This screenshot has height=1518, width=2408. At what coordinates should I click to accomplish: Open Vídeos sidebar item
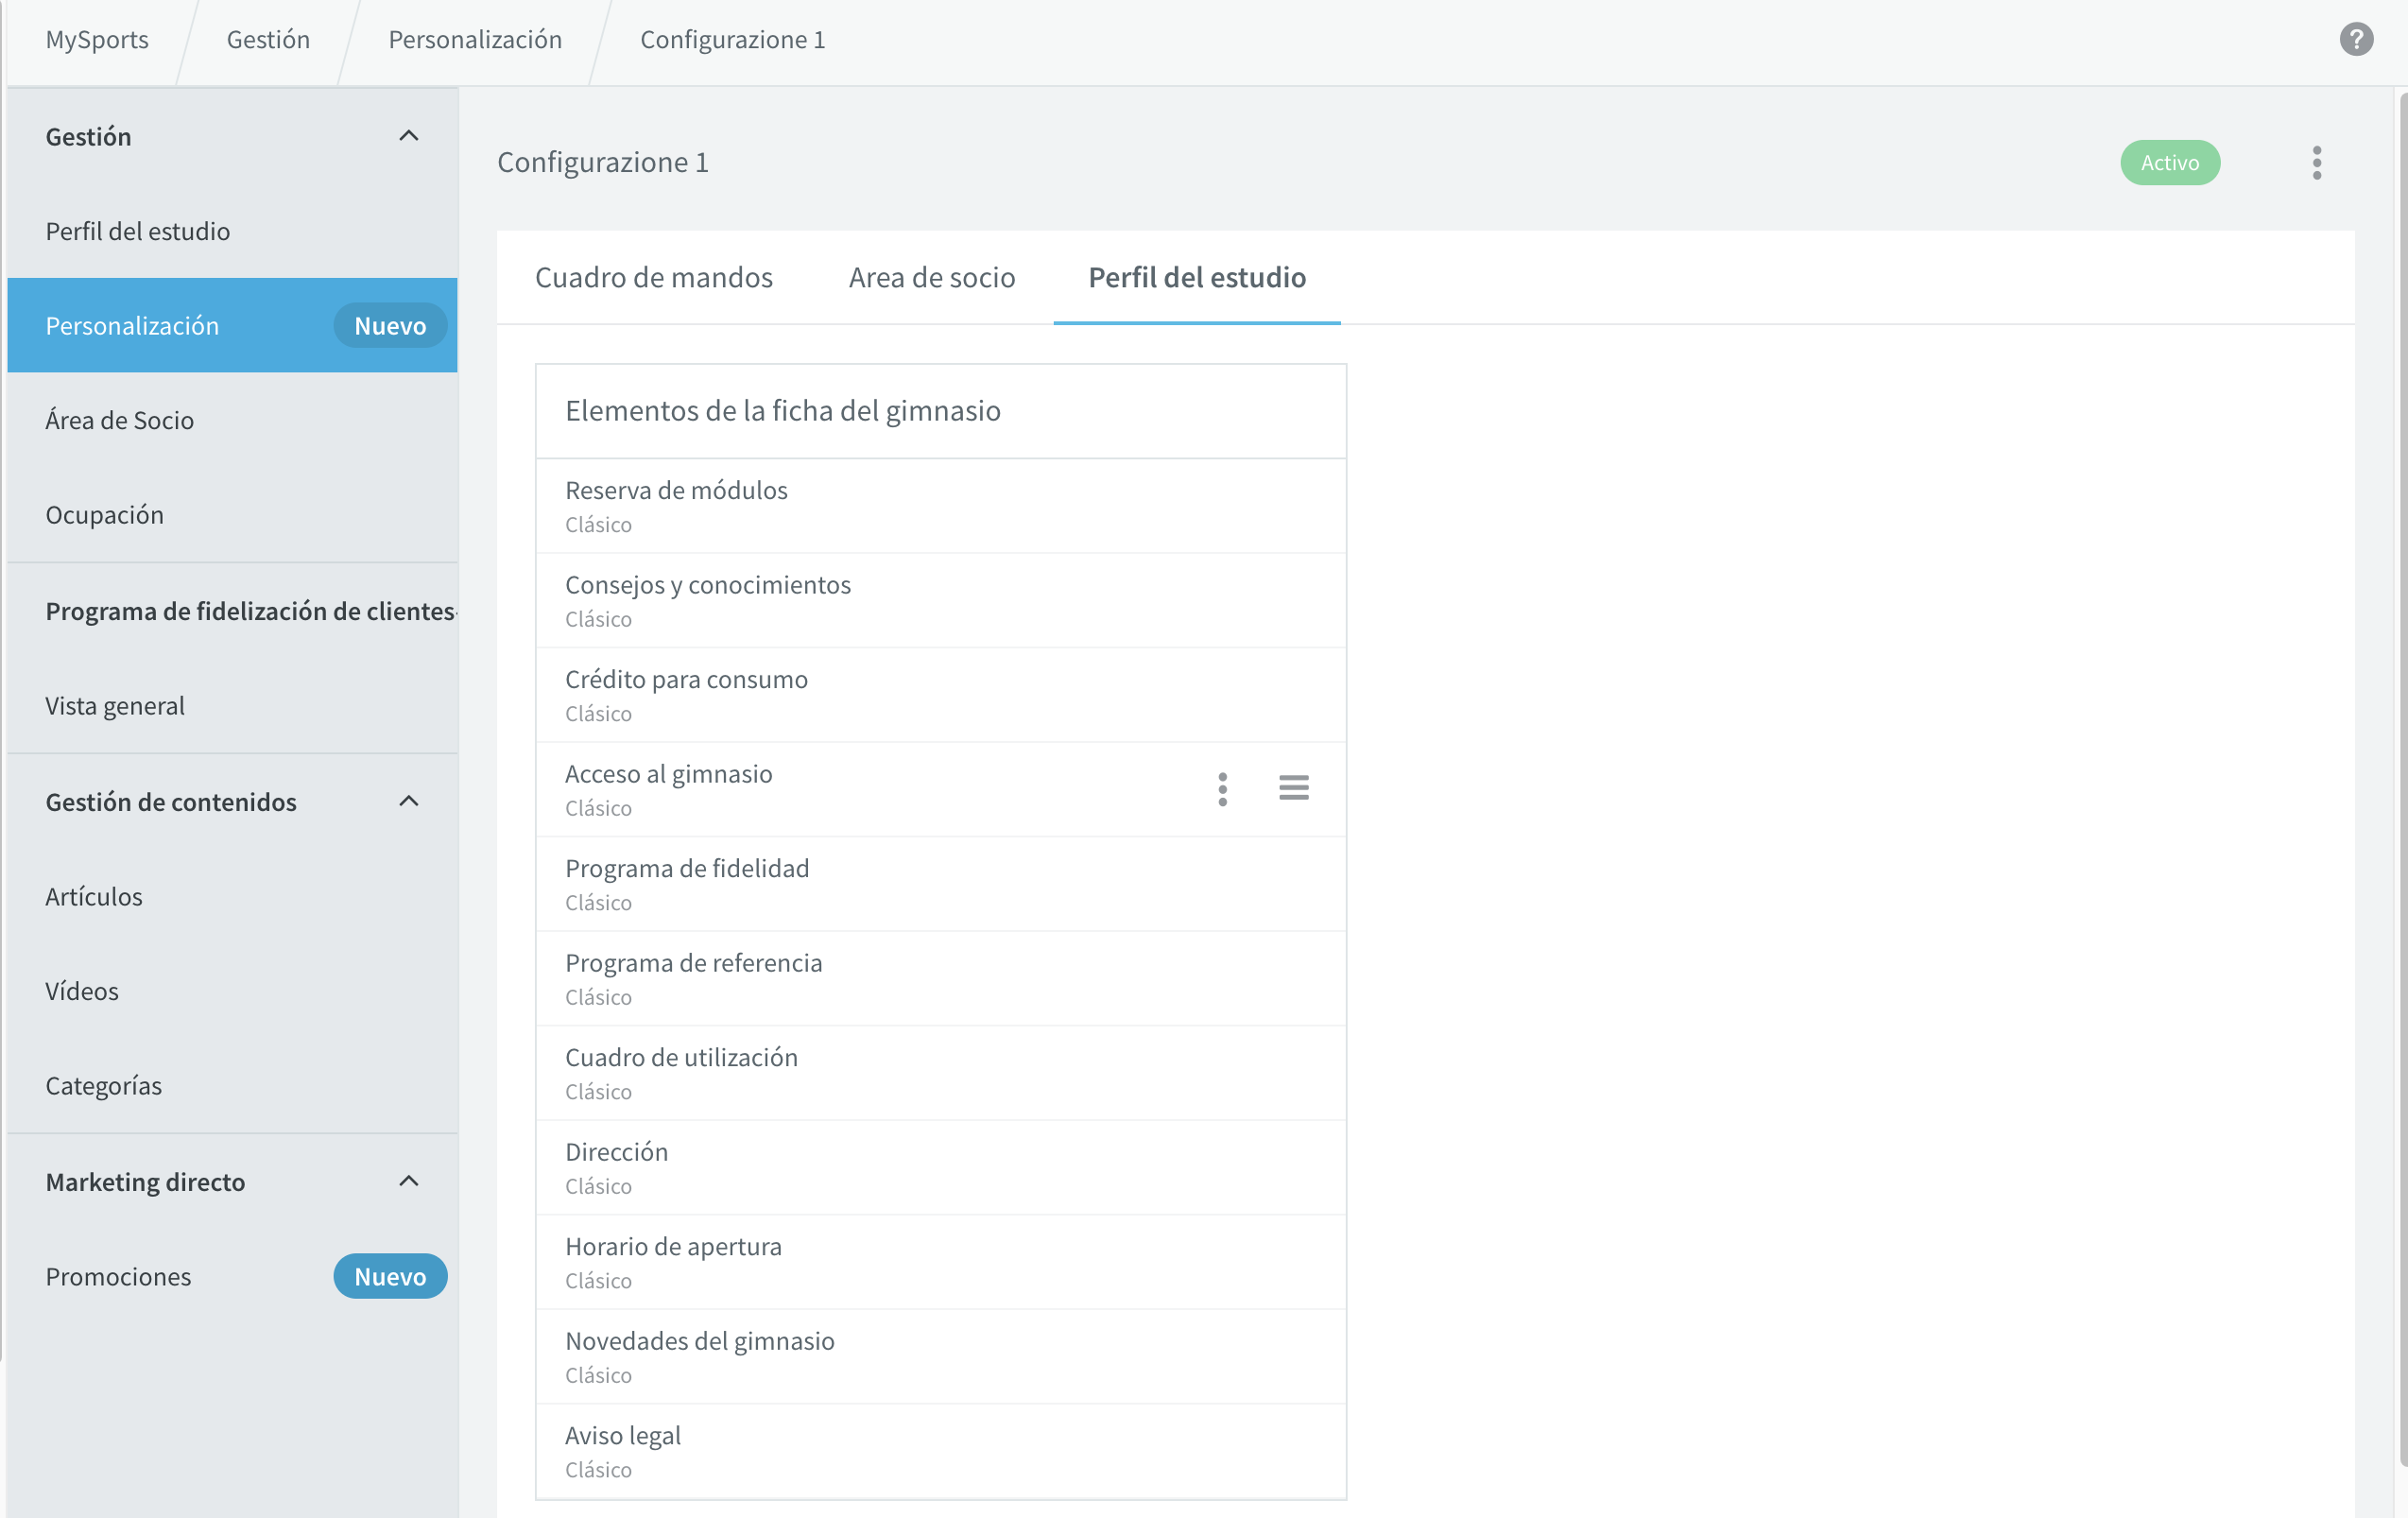[x=232, y=991]
